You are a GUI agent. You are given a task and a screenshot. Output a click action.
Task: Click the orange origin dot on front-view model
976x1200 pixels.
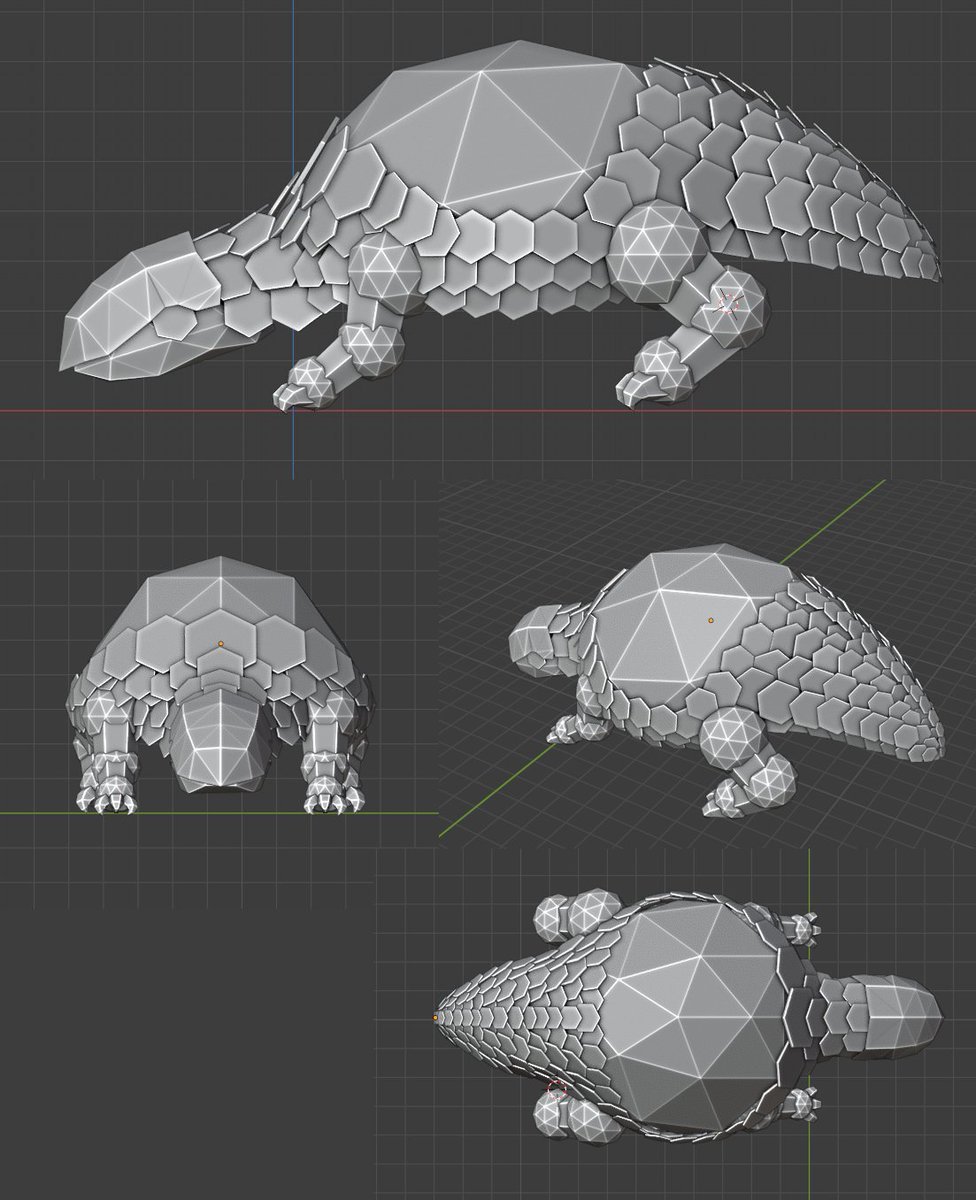220,643
